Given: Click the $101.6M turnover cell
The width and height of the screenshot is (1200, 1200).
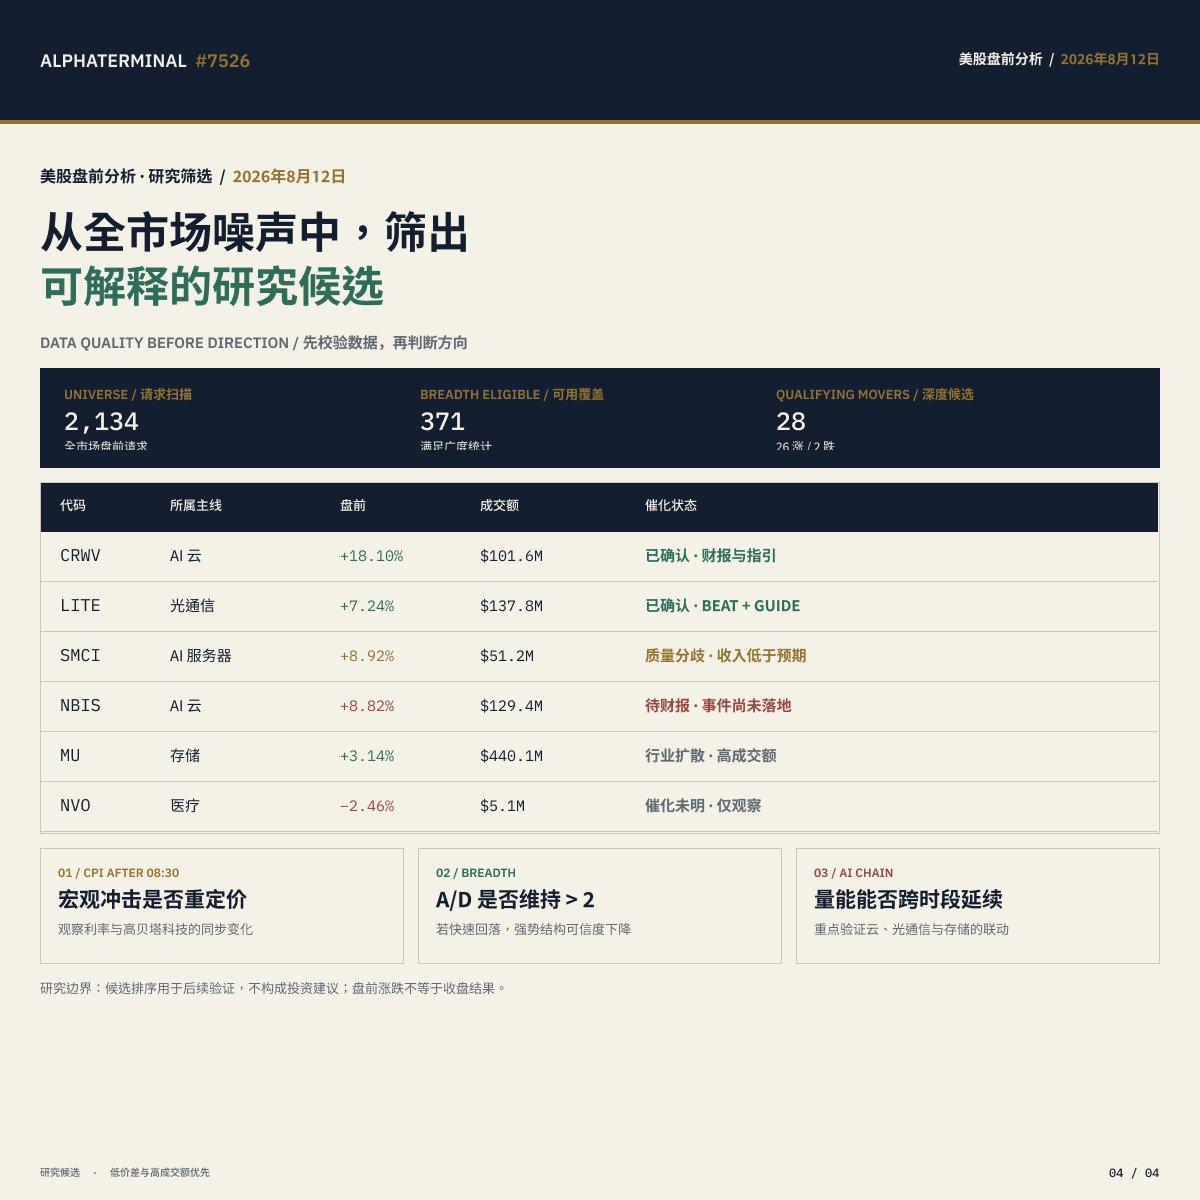Looking at the screenshot, I should pyautogui.click(x=511, y=556).
